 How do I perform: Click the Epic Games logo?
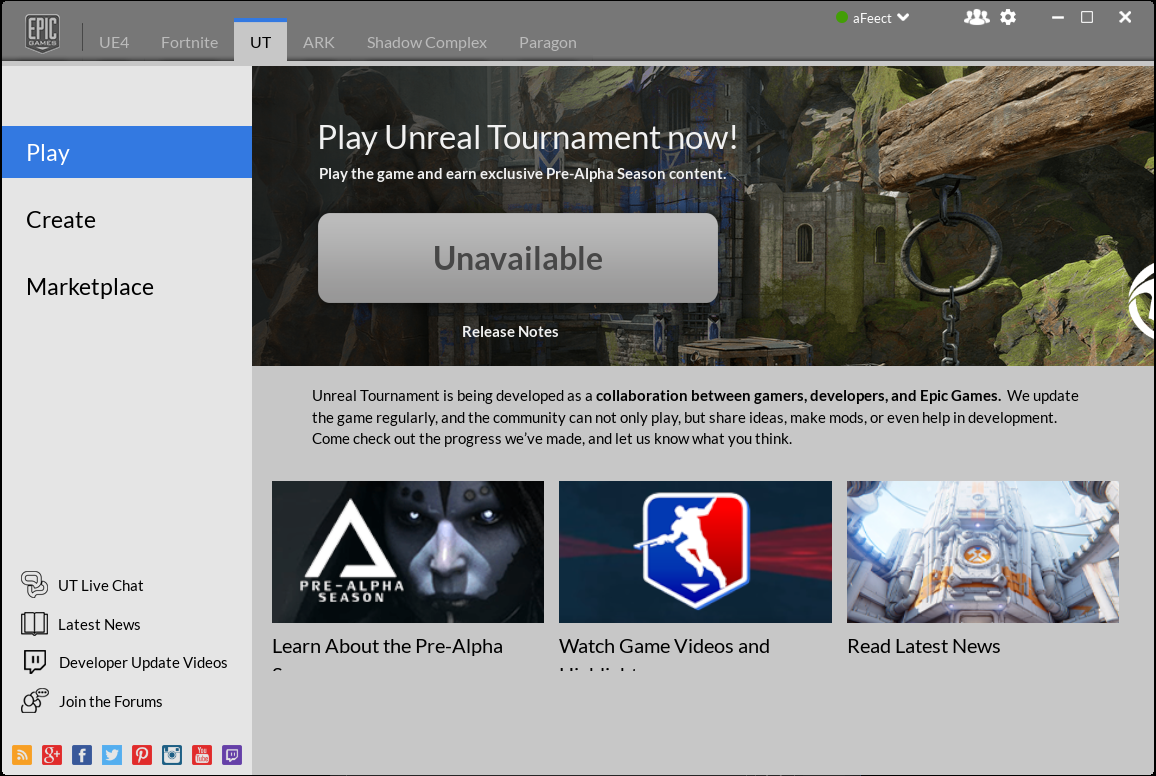[x=42, y=33]
